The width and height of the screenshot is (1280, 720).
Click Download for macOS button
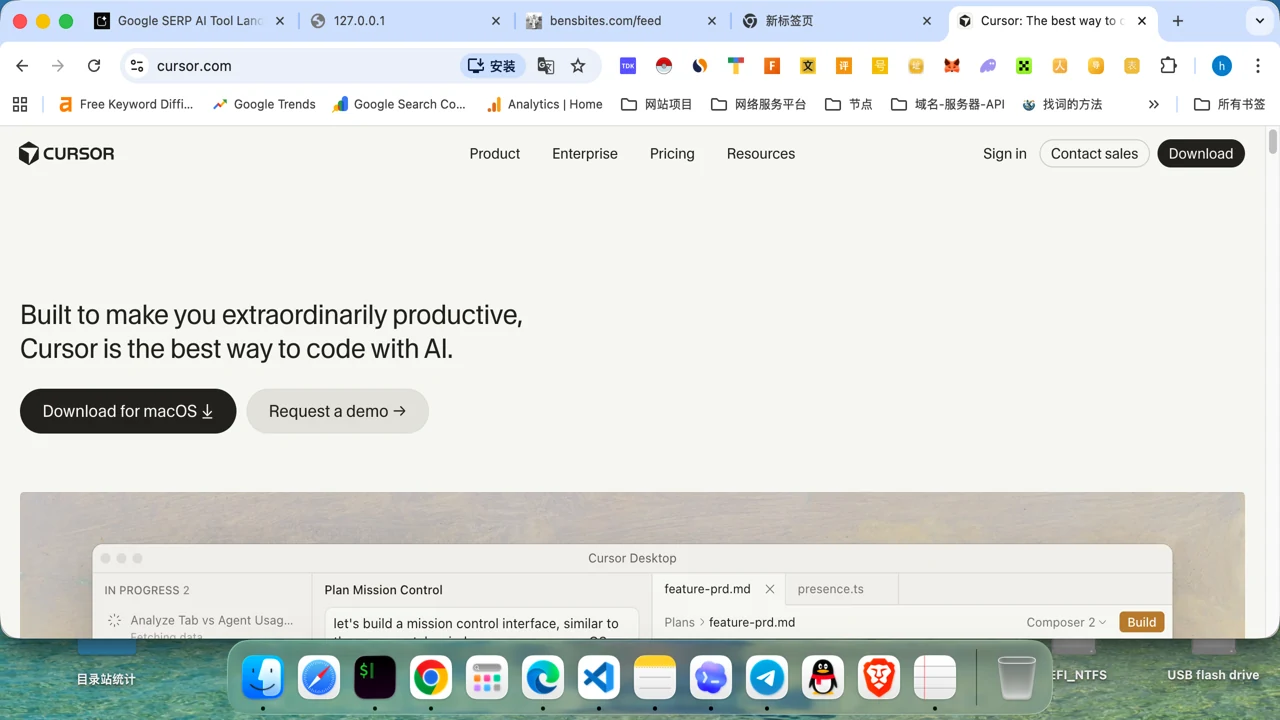click(x=128, y=411)
